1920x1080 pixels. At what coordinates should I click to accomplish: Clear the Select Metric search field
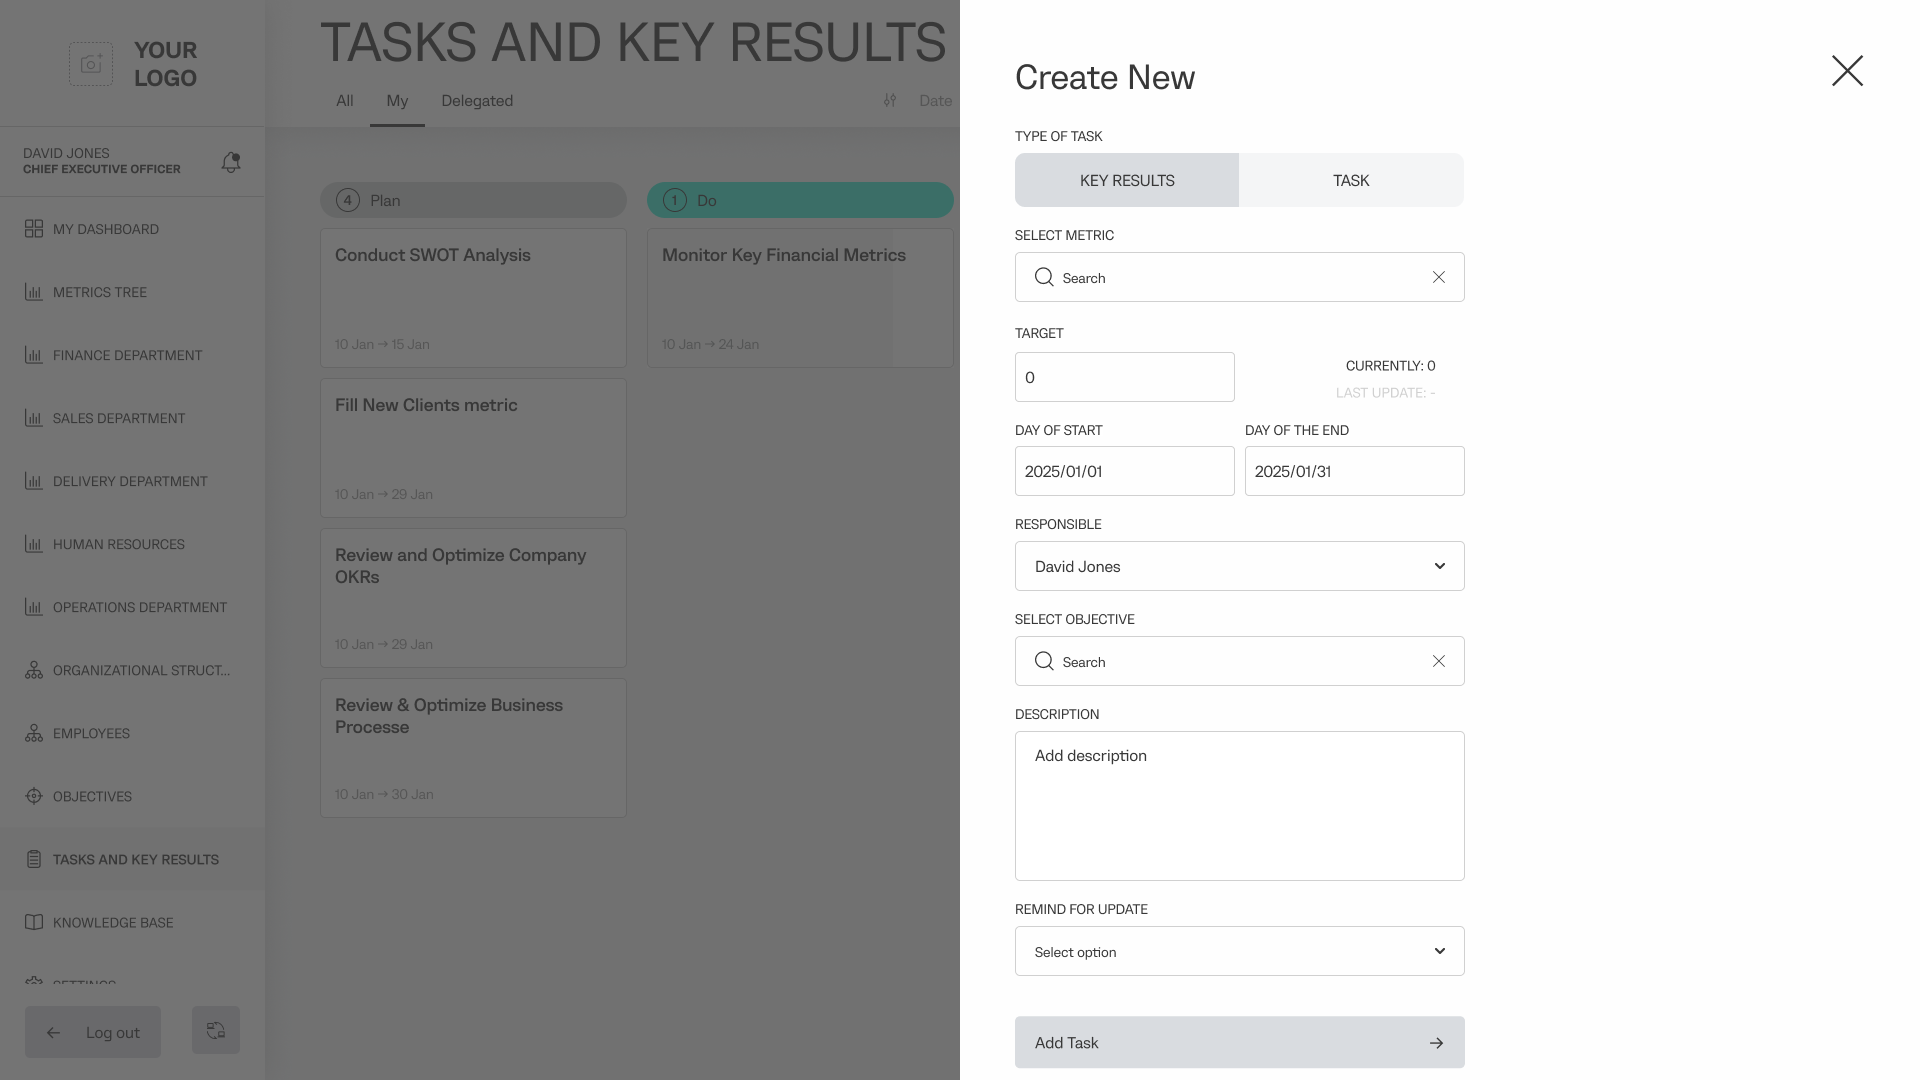pyautogui.click(x=1438, y=277)
